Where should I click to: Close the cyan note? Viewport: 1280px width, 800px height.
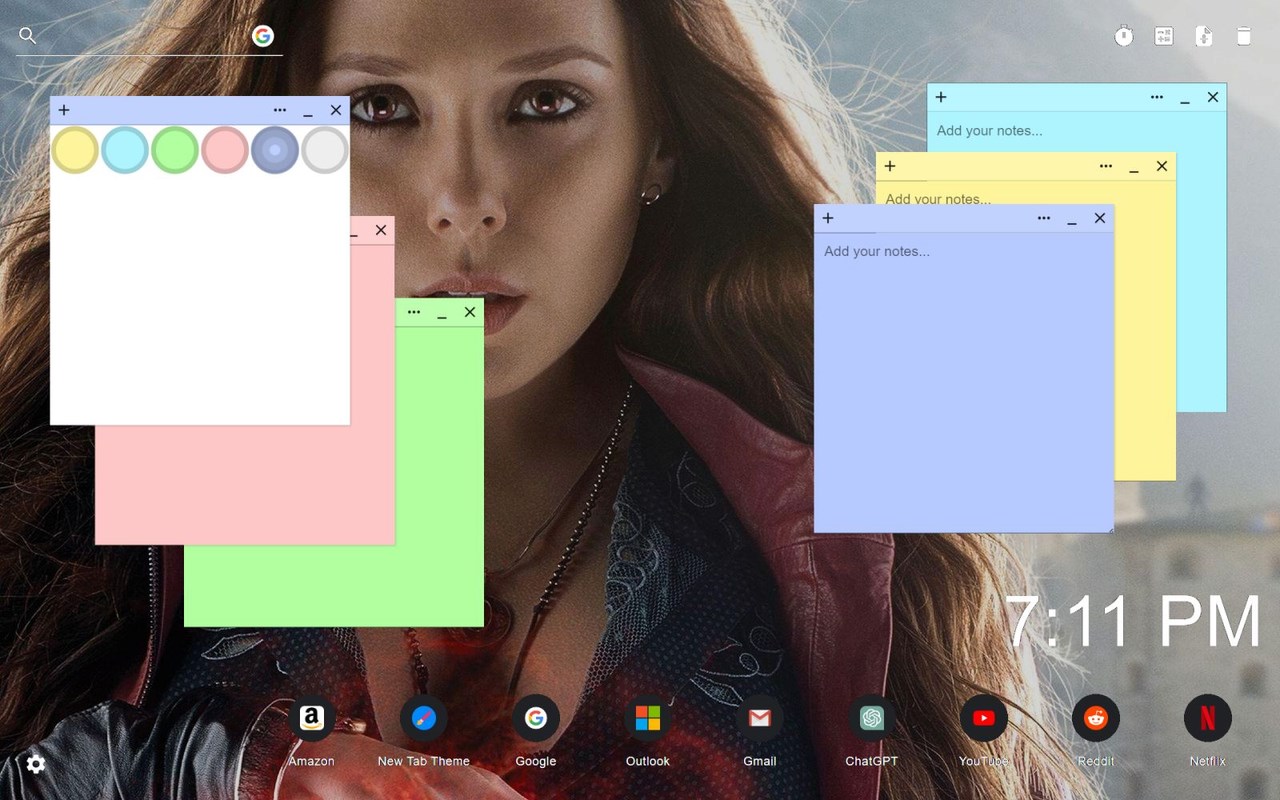[x=1213, y=97]
